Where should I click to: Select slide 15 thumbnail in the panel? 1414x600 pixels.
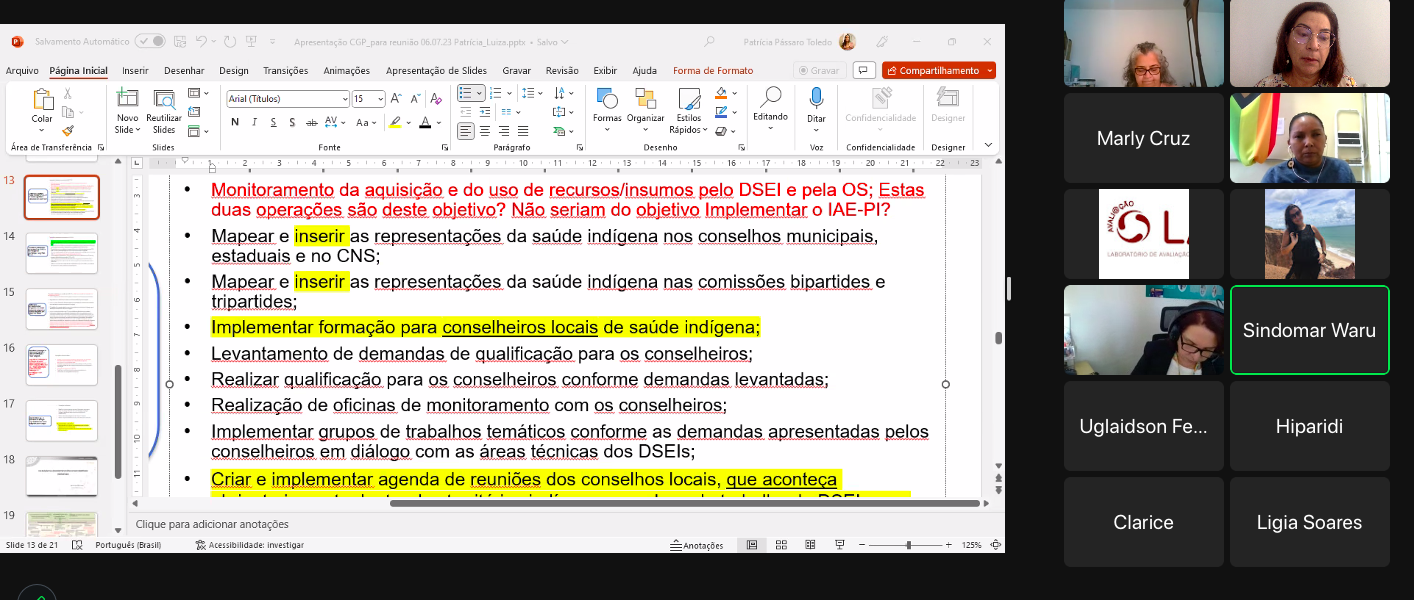[x=62, y=309]
